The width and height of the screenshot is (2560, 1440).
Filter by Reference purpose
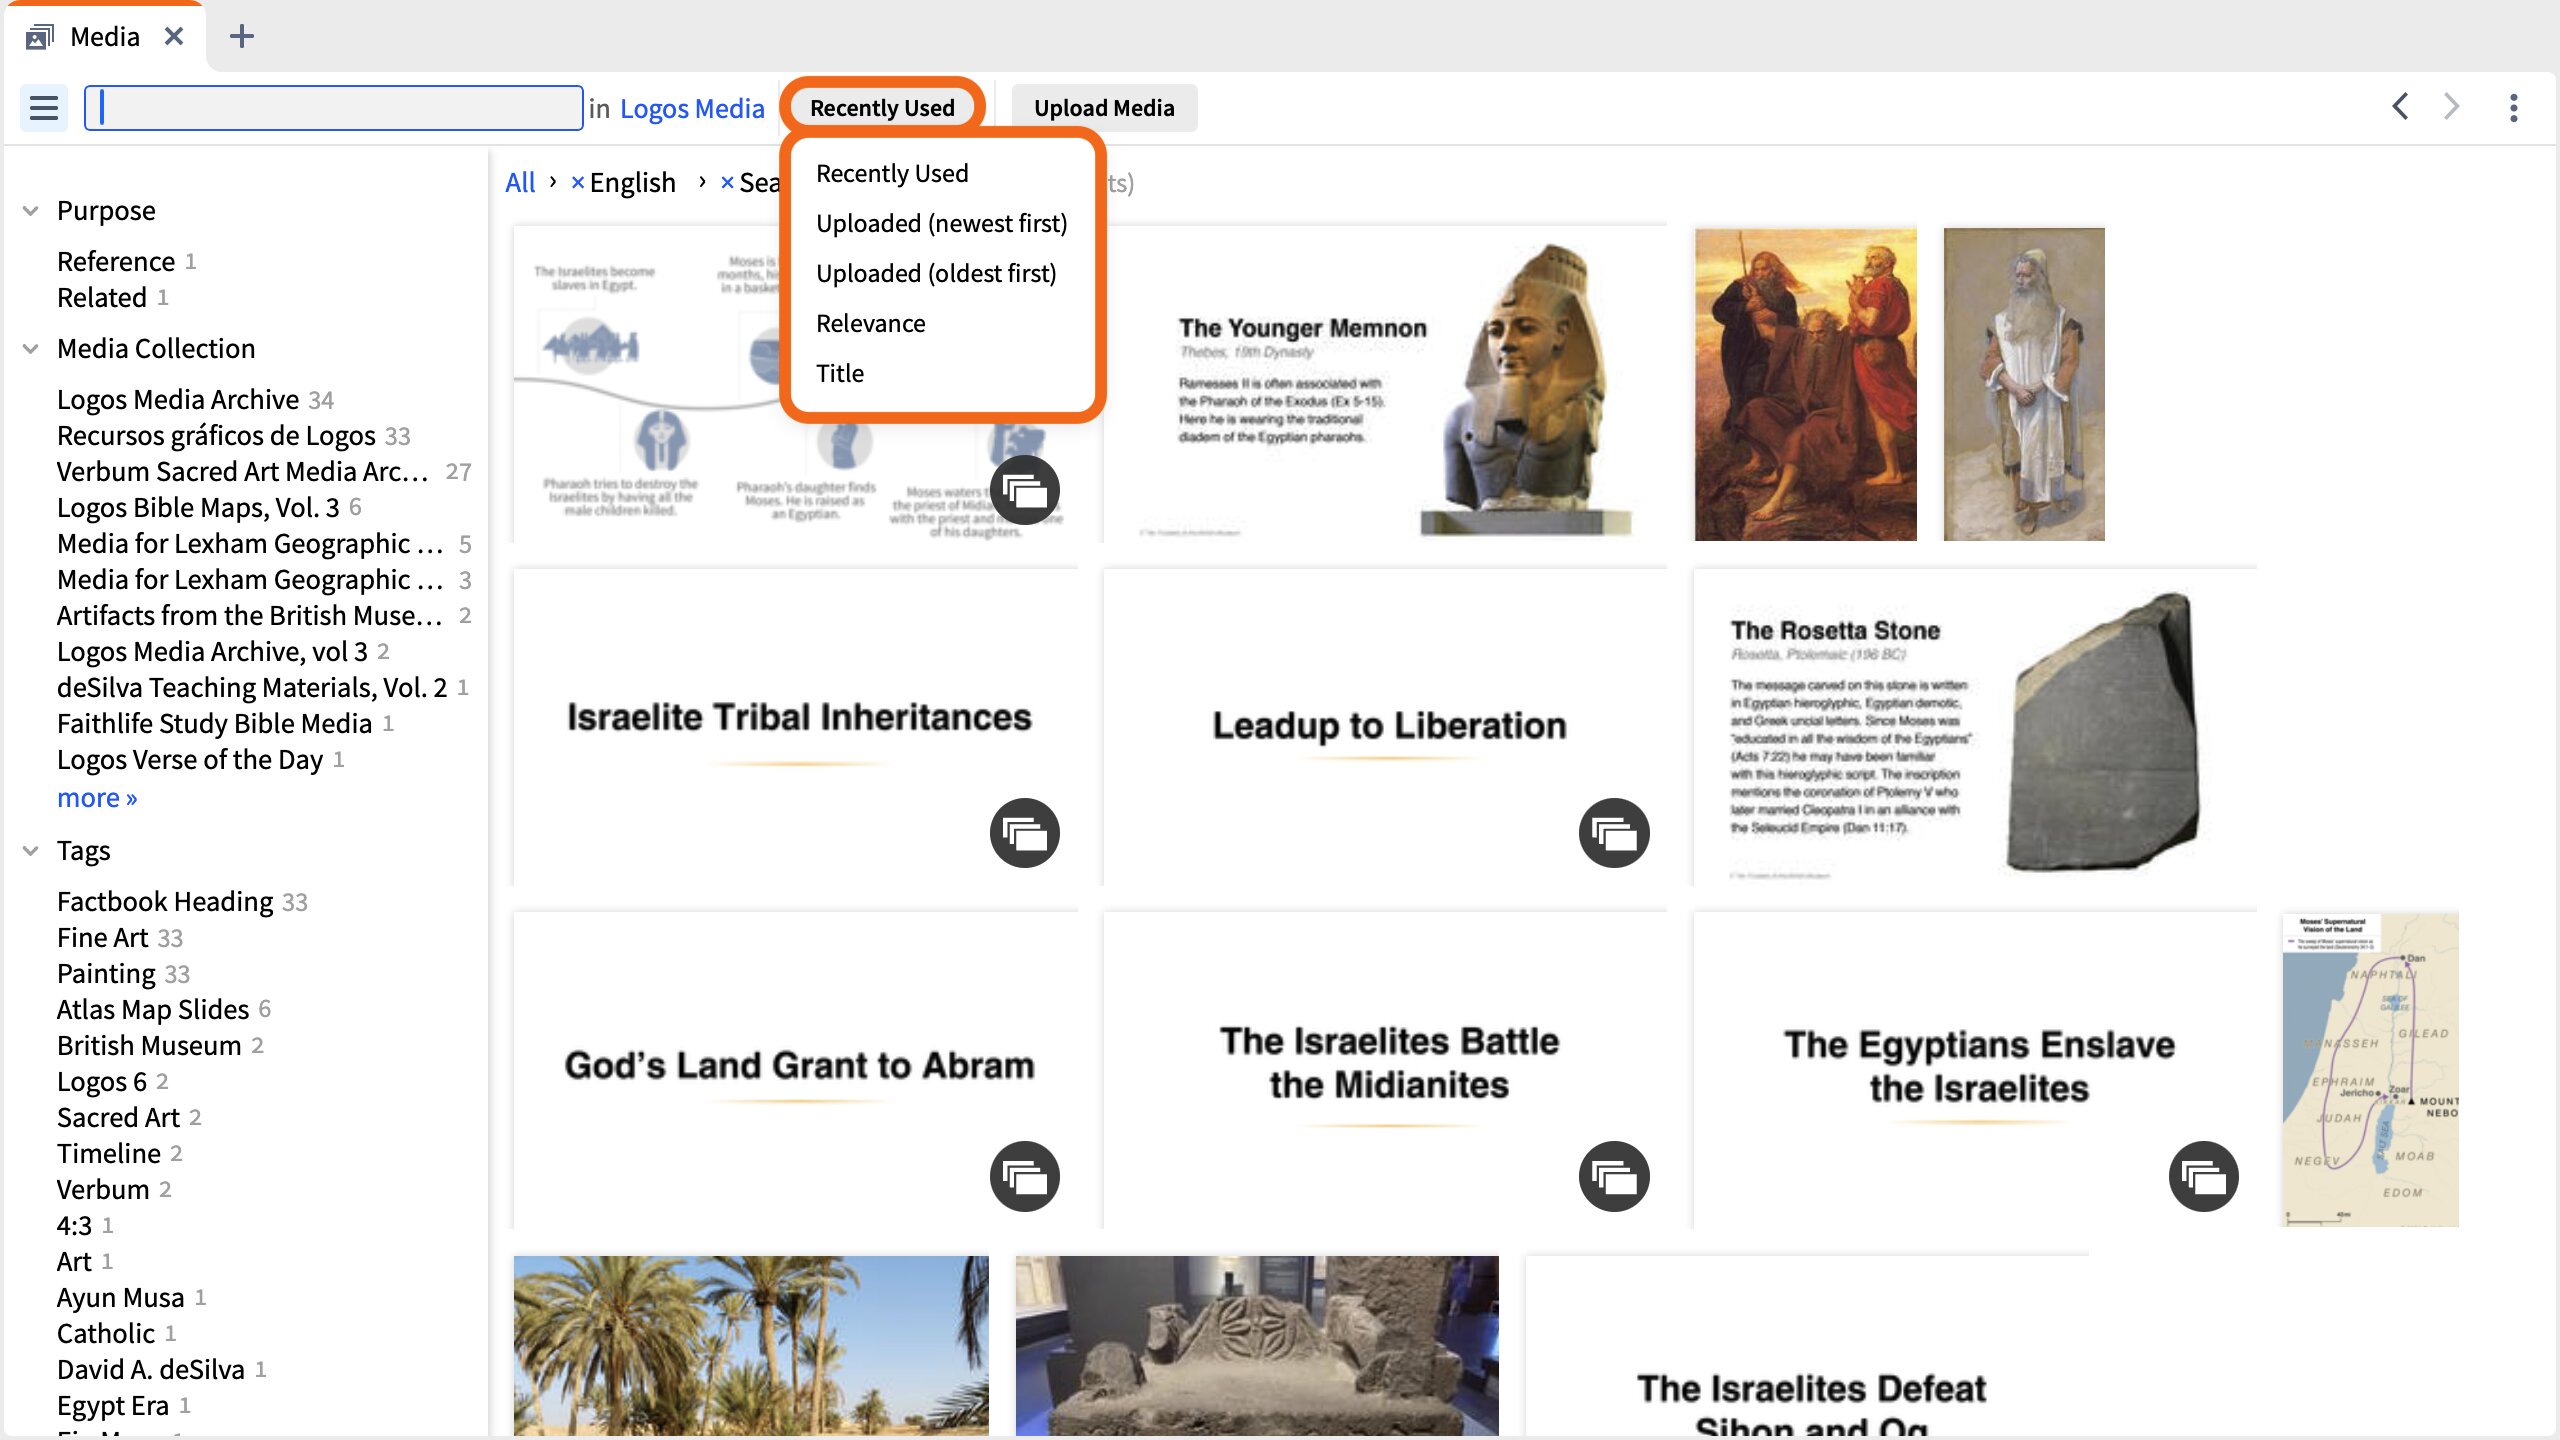pos(116,262)
